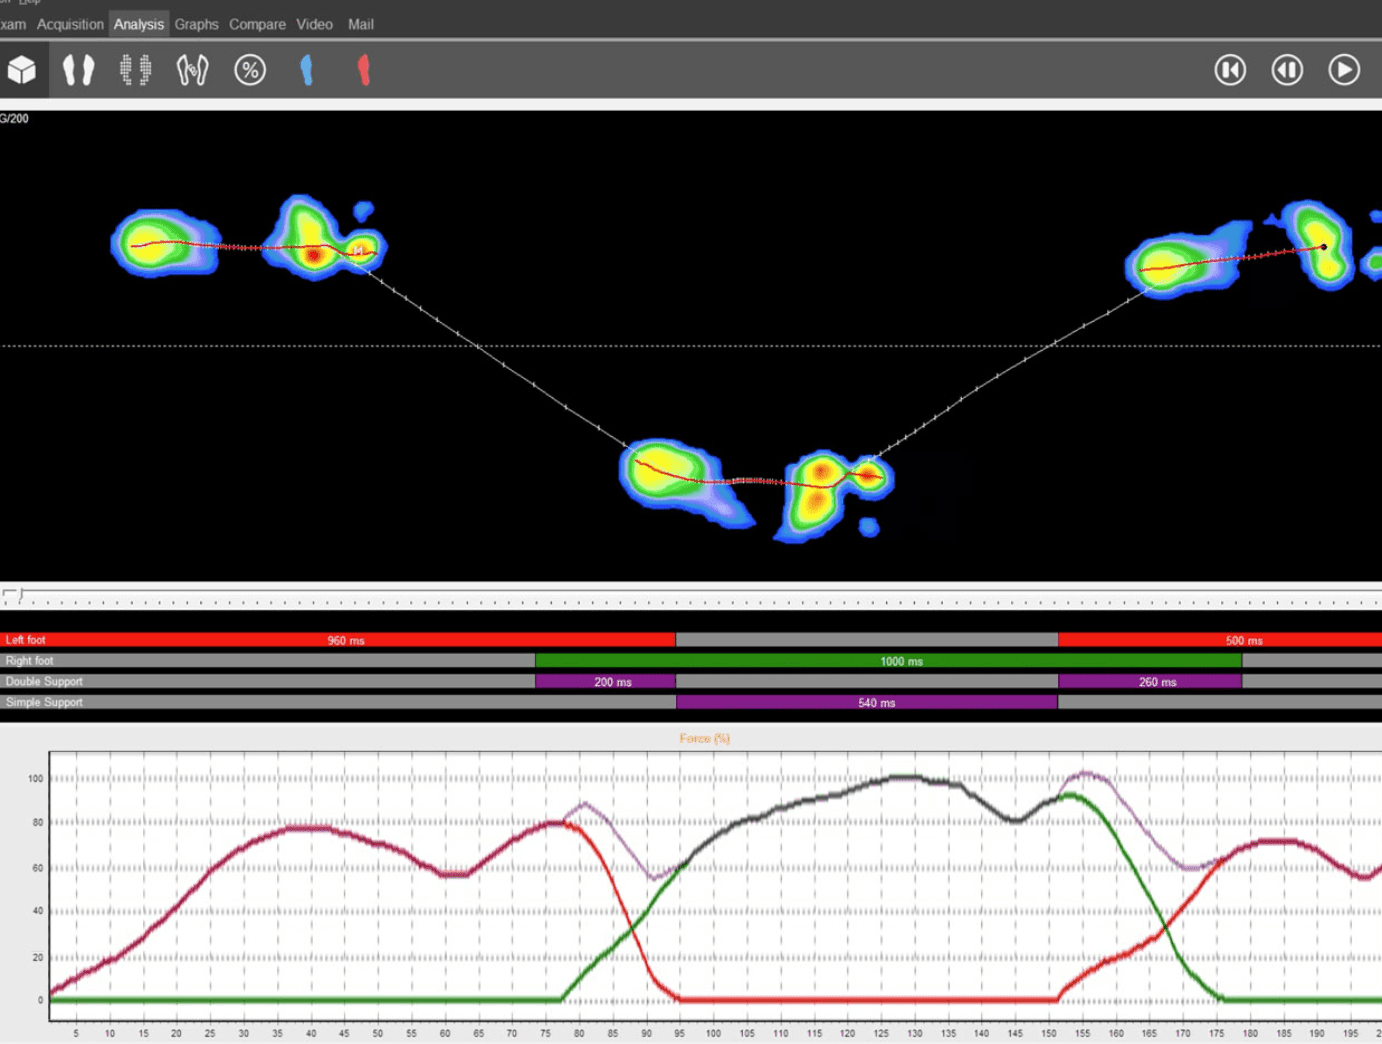Click the Mail tab
The image size is (1382, 1044).
pyautogui.click(x=360, y=24)
